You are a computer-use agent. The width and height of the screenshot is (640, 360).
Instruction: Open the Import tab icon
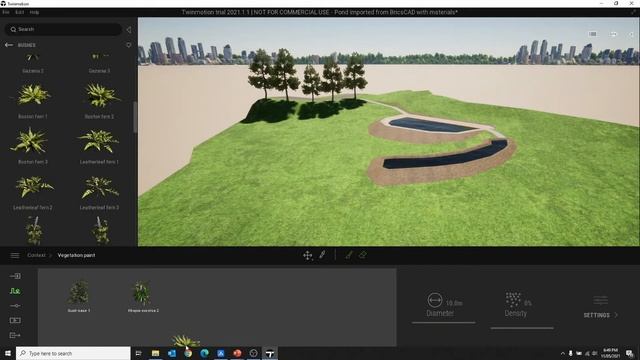[15, 276]
